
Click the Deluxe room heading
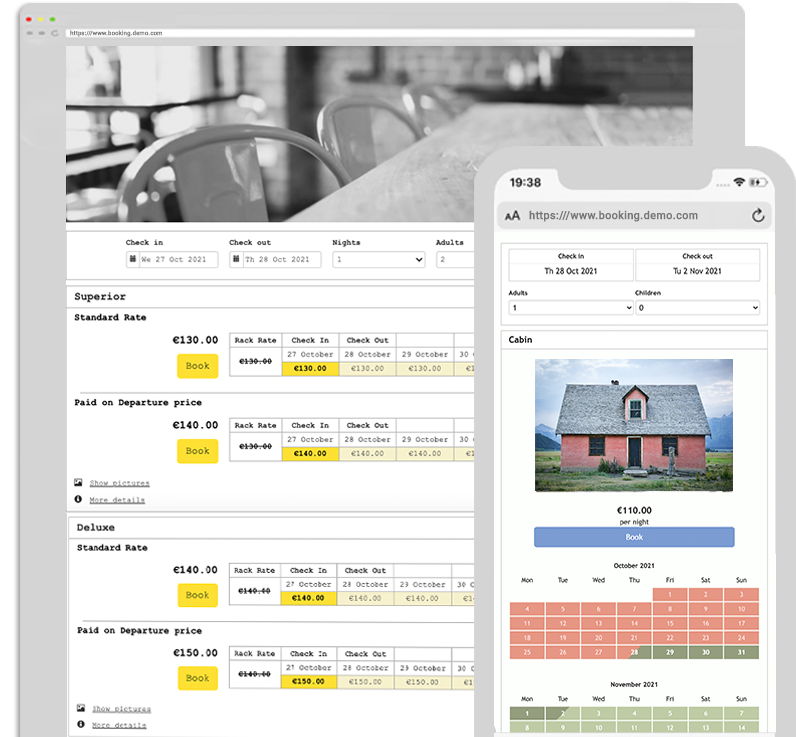(x=95, y=527)
